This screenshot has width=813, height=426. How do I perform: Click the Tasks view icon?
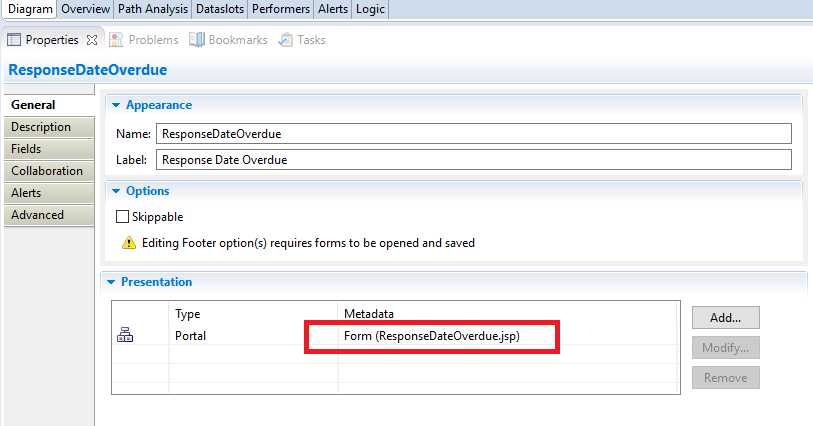pyautogui.click(x=286, y=40)
